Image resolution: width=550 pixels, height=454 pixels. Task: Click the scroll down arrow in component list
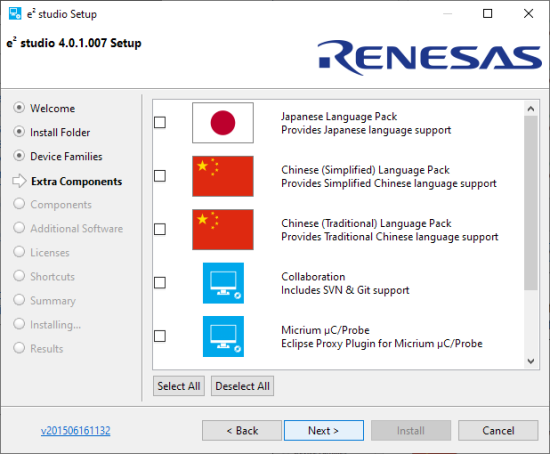point(531,361)
